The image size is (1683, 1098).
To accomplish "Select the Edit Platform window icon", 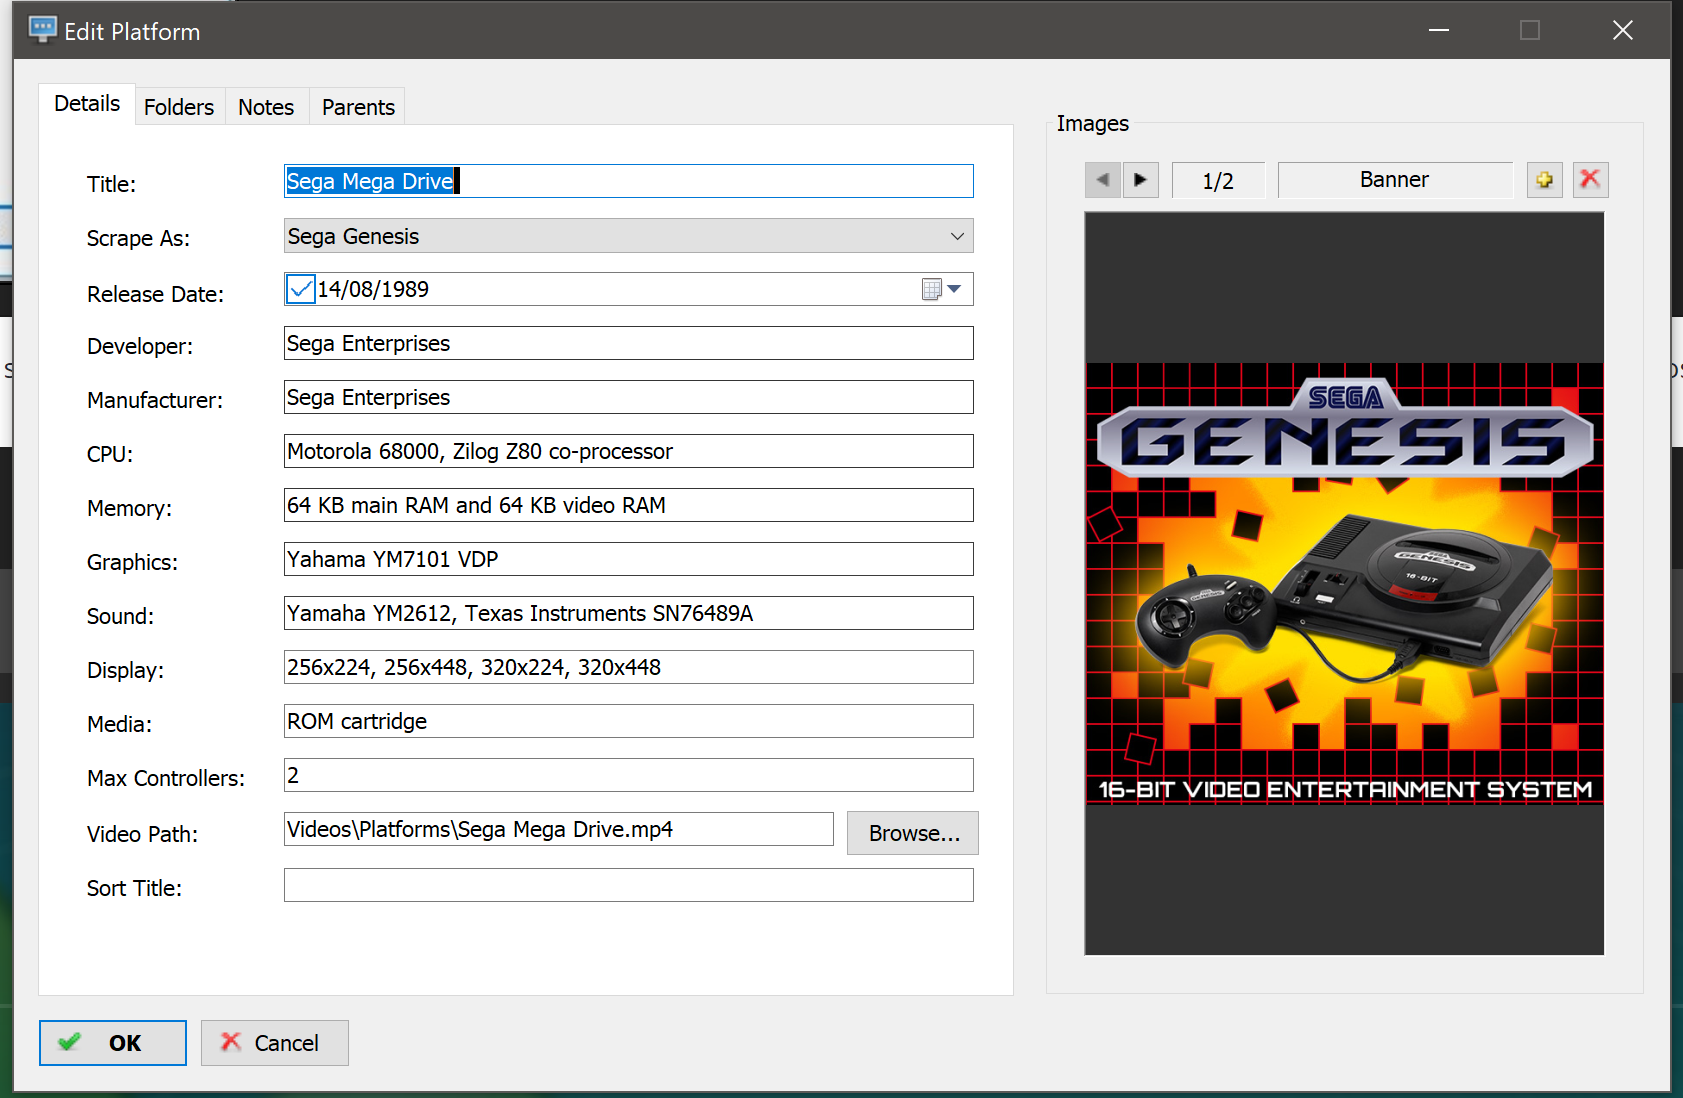I will [43, 30].
